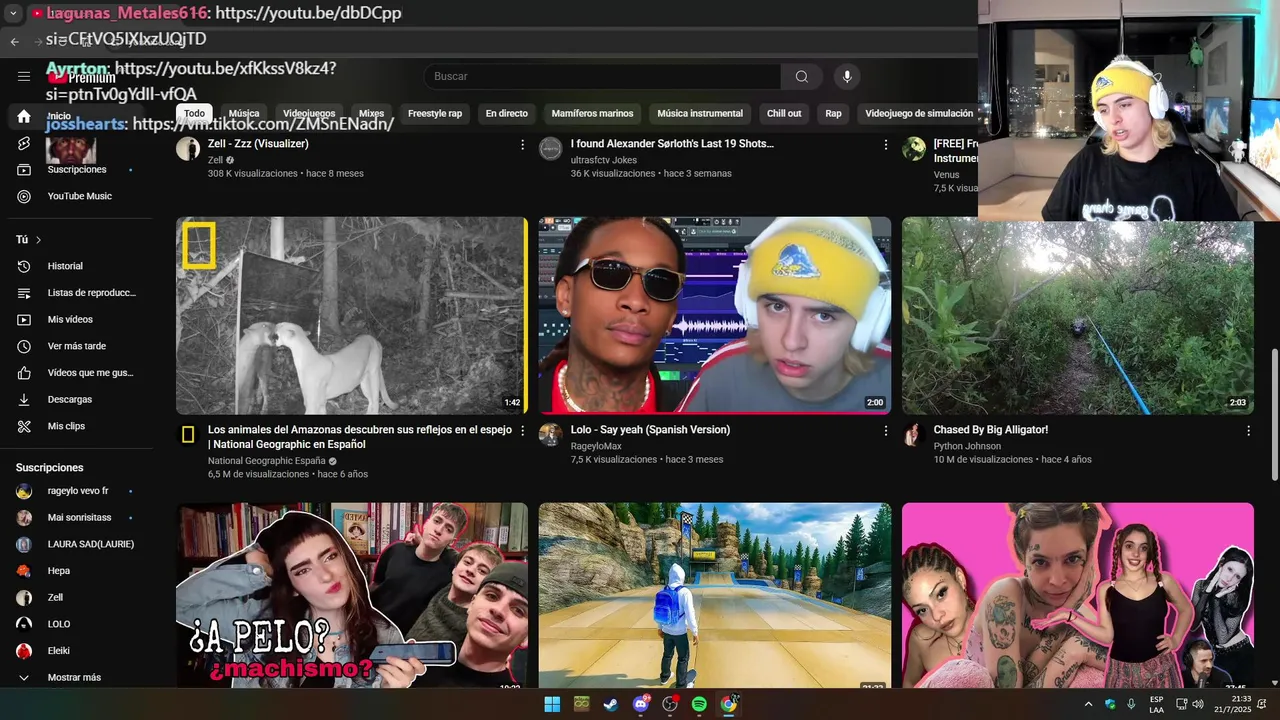Select the Todo filter chip
This screenshot has width=1280, height=720.
[194, 113]
